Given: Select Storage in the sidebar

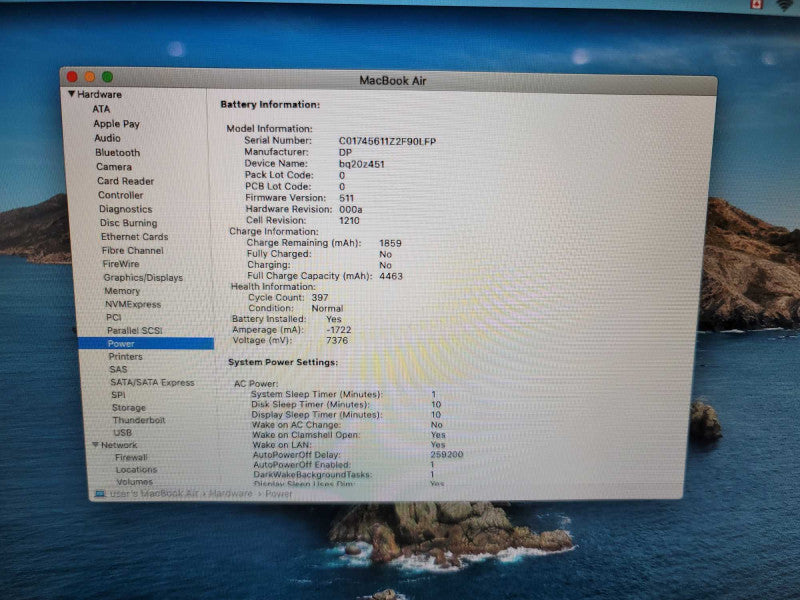Looking at the screenshot, I should (129, 407).
